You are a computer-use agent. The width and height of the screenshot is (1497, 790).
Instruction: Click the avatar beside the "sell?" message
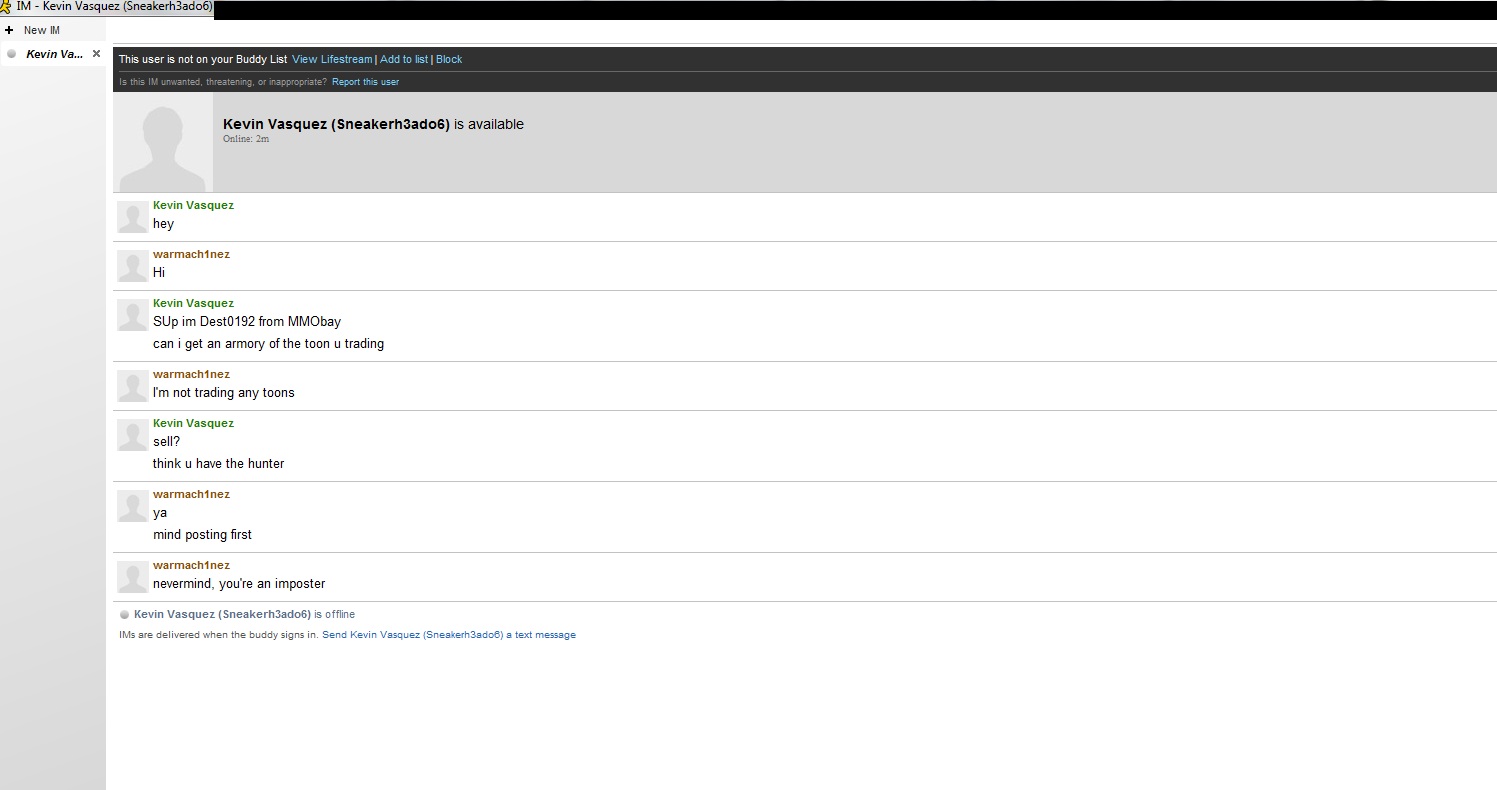(x=133, y=435)
